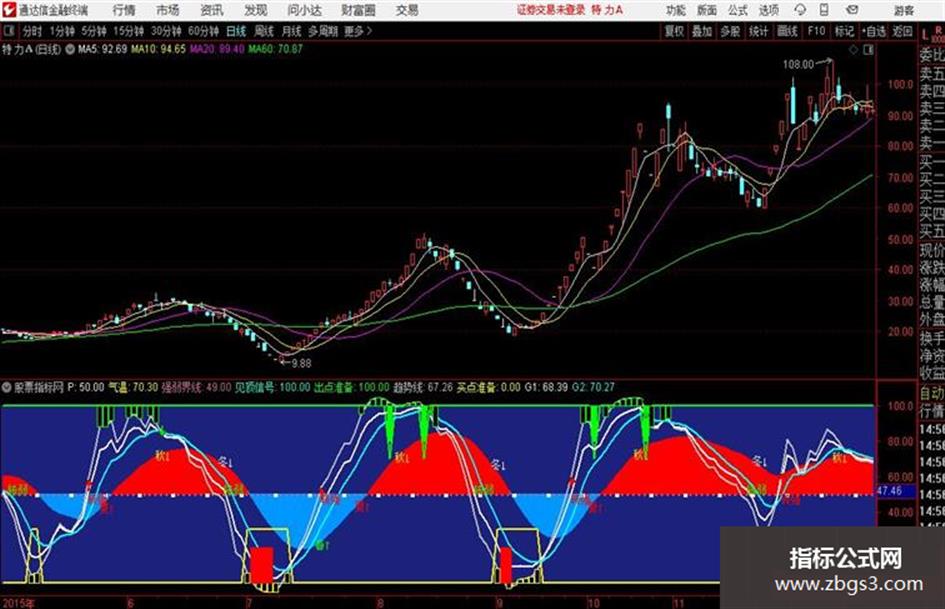
Task: Click the G1: 68.39 indicator value
Action: click(x=546, y=387)
